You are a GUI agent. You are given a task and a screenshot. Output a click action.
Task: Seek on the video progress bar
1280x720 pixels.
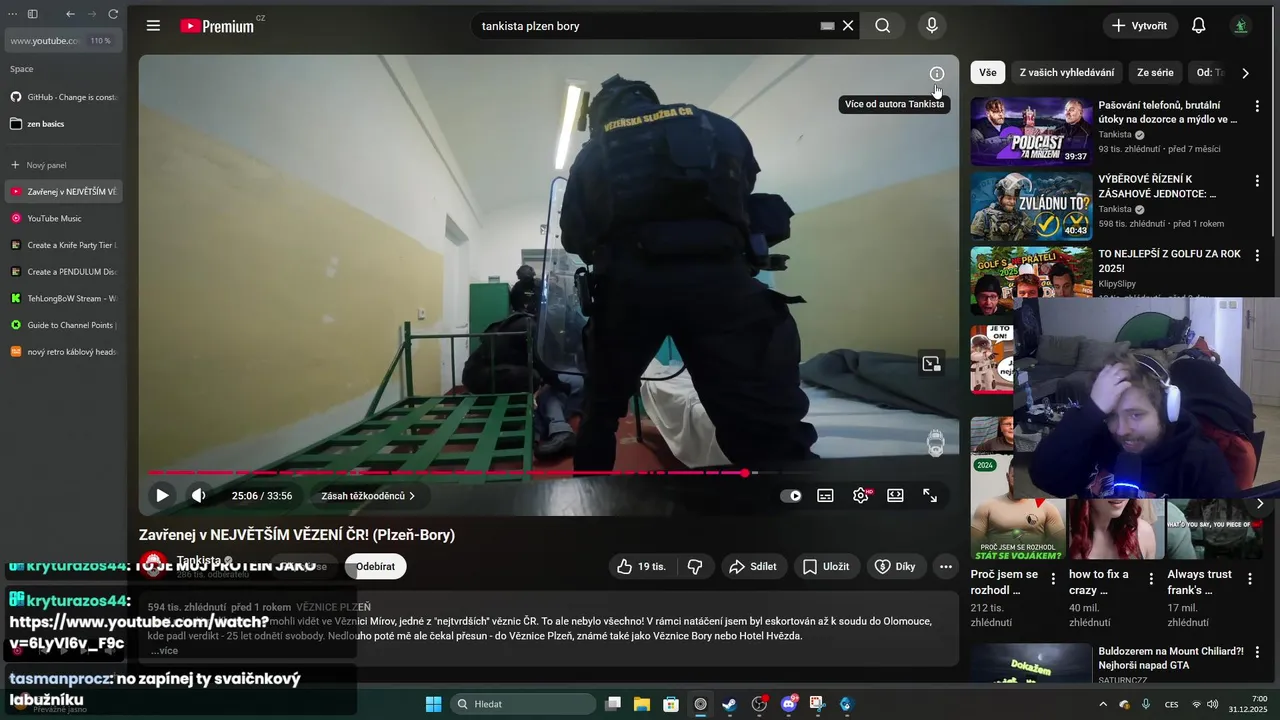[548, 473]
